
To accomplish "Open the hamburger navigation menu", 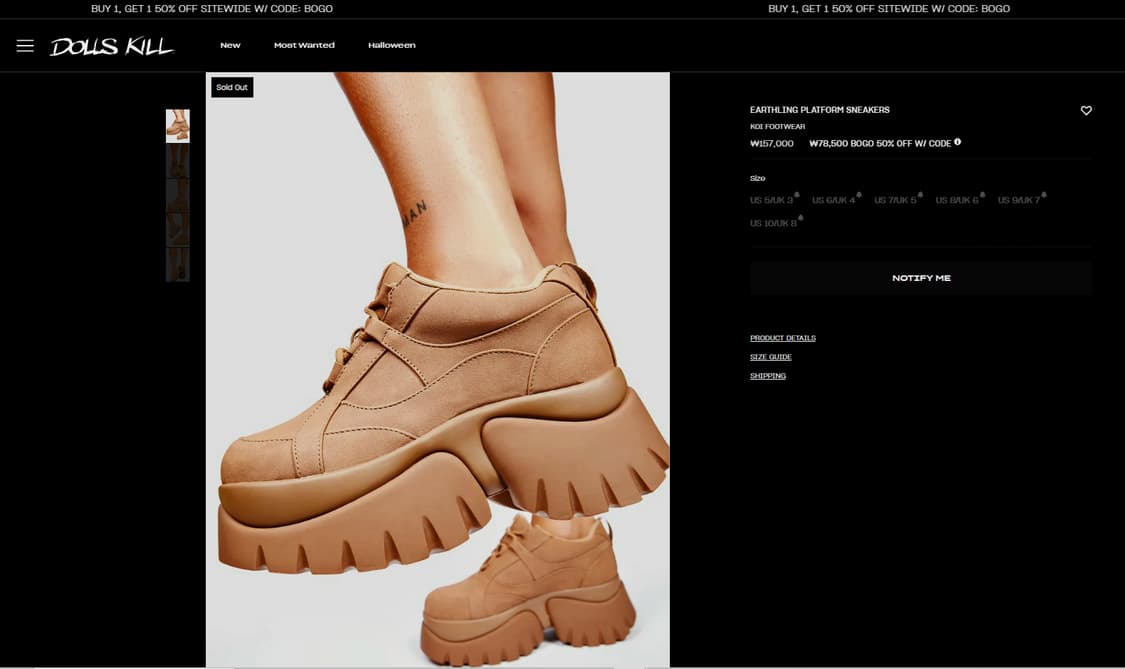I will 25,46.
